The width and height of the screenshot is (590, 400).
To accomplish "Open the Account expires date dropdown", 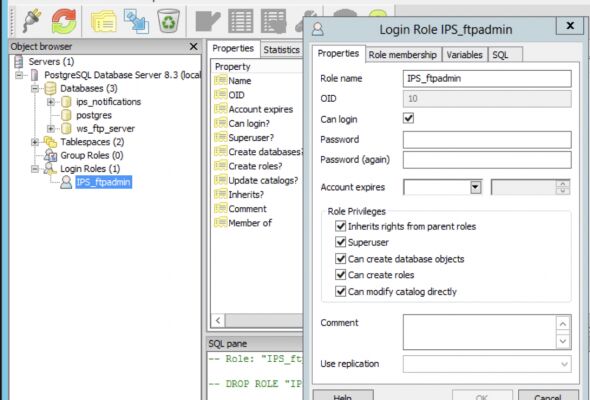I will (475, 187).
